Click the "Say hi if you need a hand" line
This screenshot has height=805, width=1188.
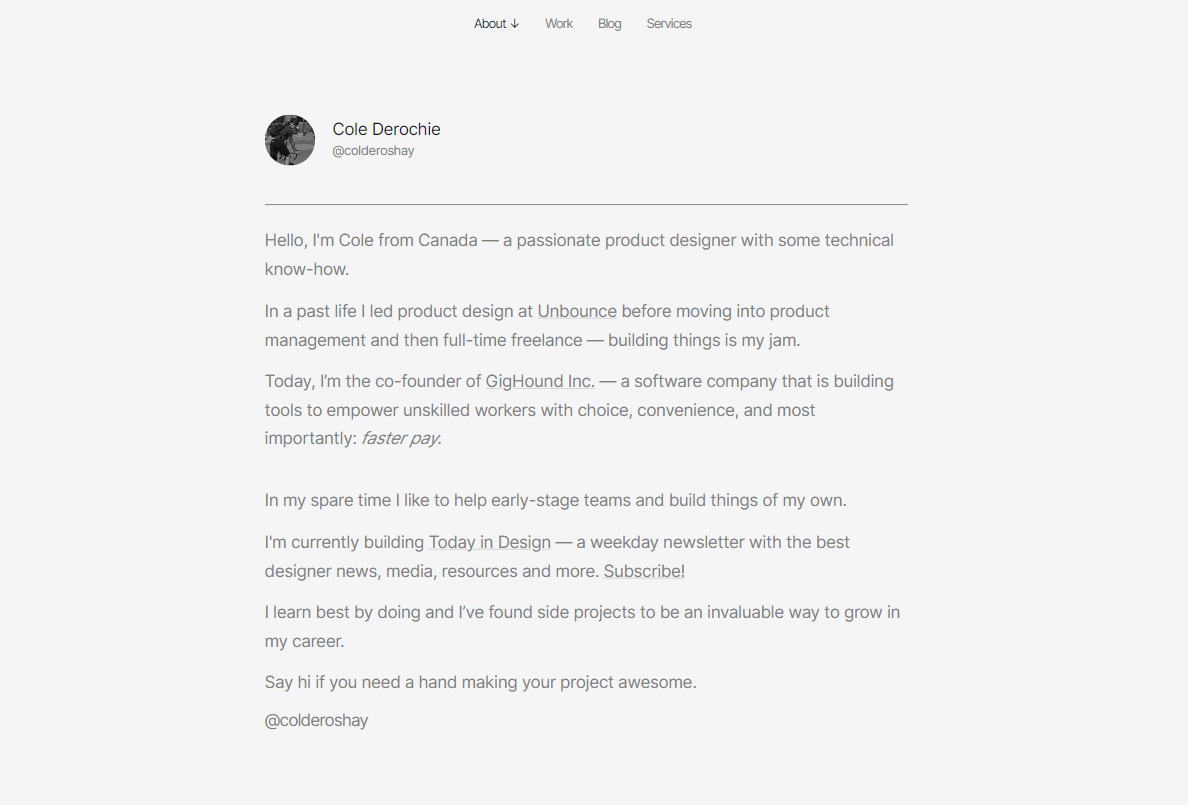coord(480,682)
